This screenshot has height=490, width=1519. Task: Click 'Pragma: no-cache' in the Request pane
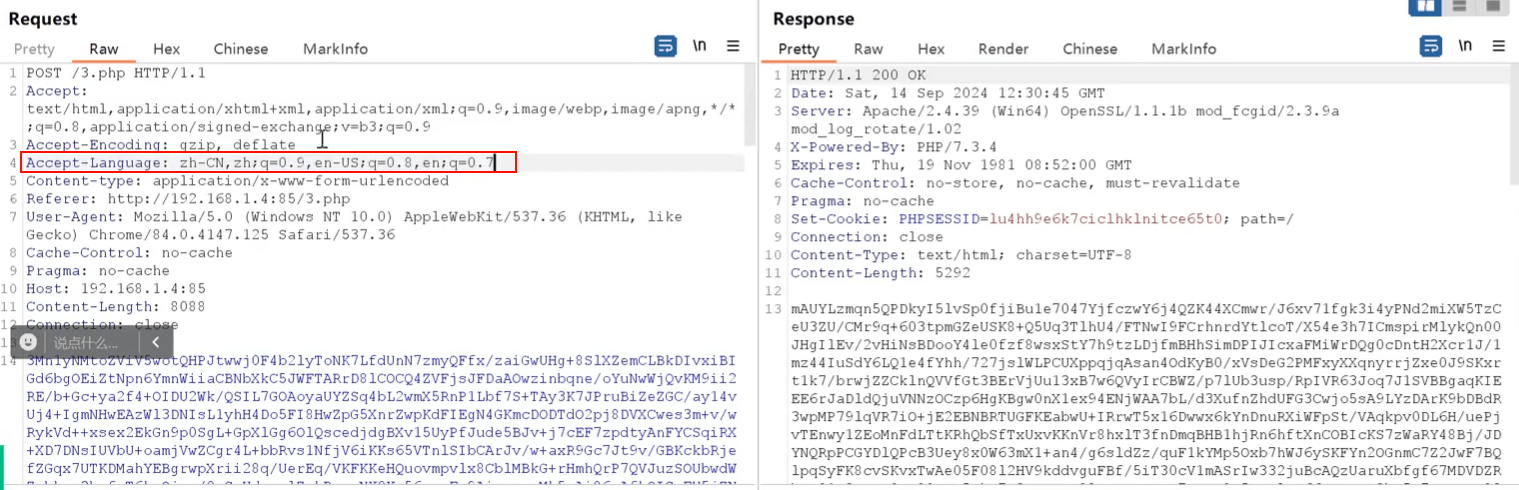click(x=98, y=271)
